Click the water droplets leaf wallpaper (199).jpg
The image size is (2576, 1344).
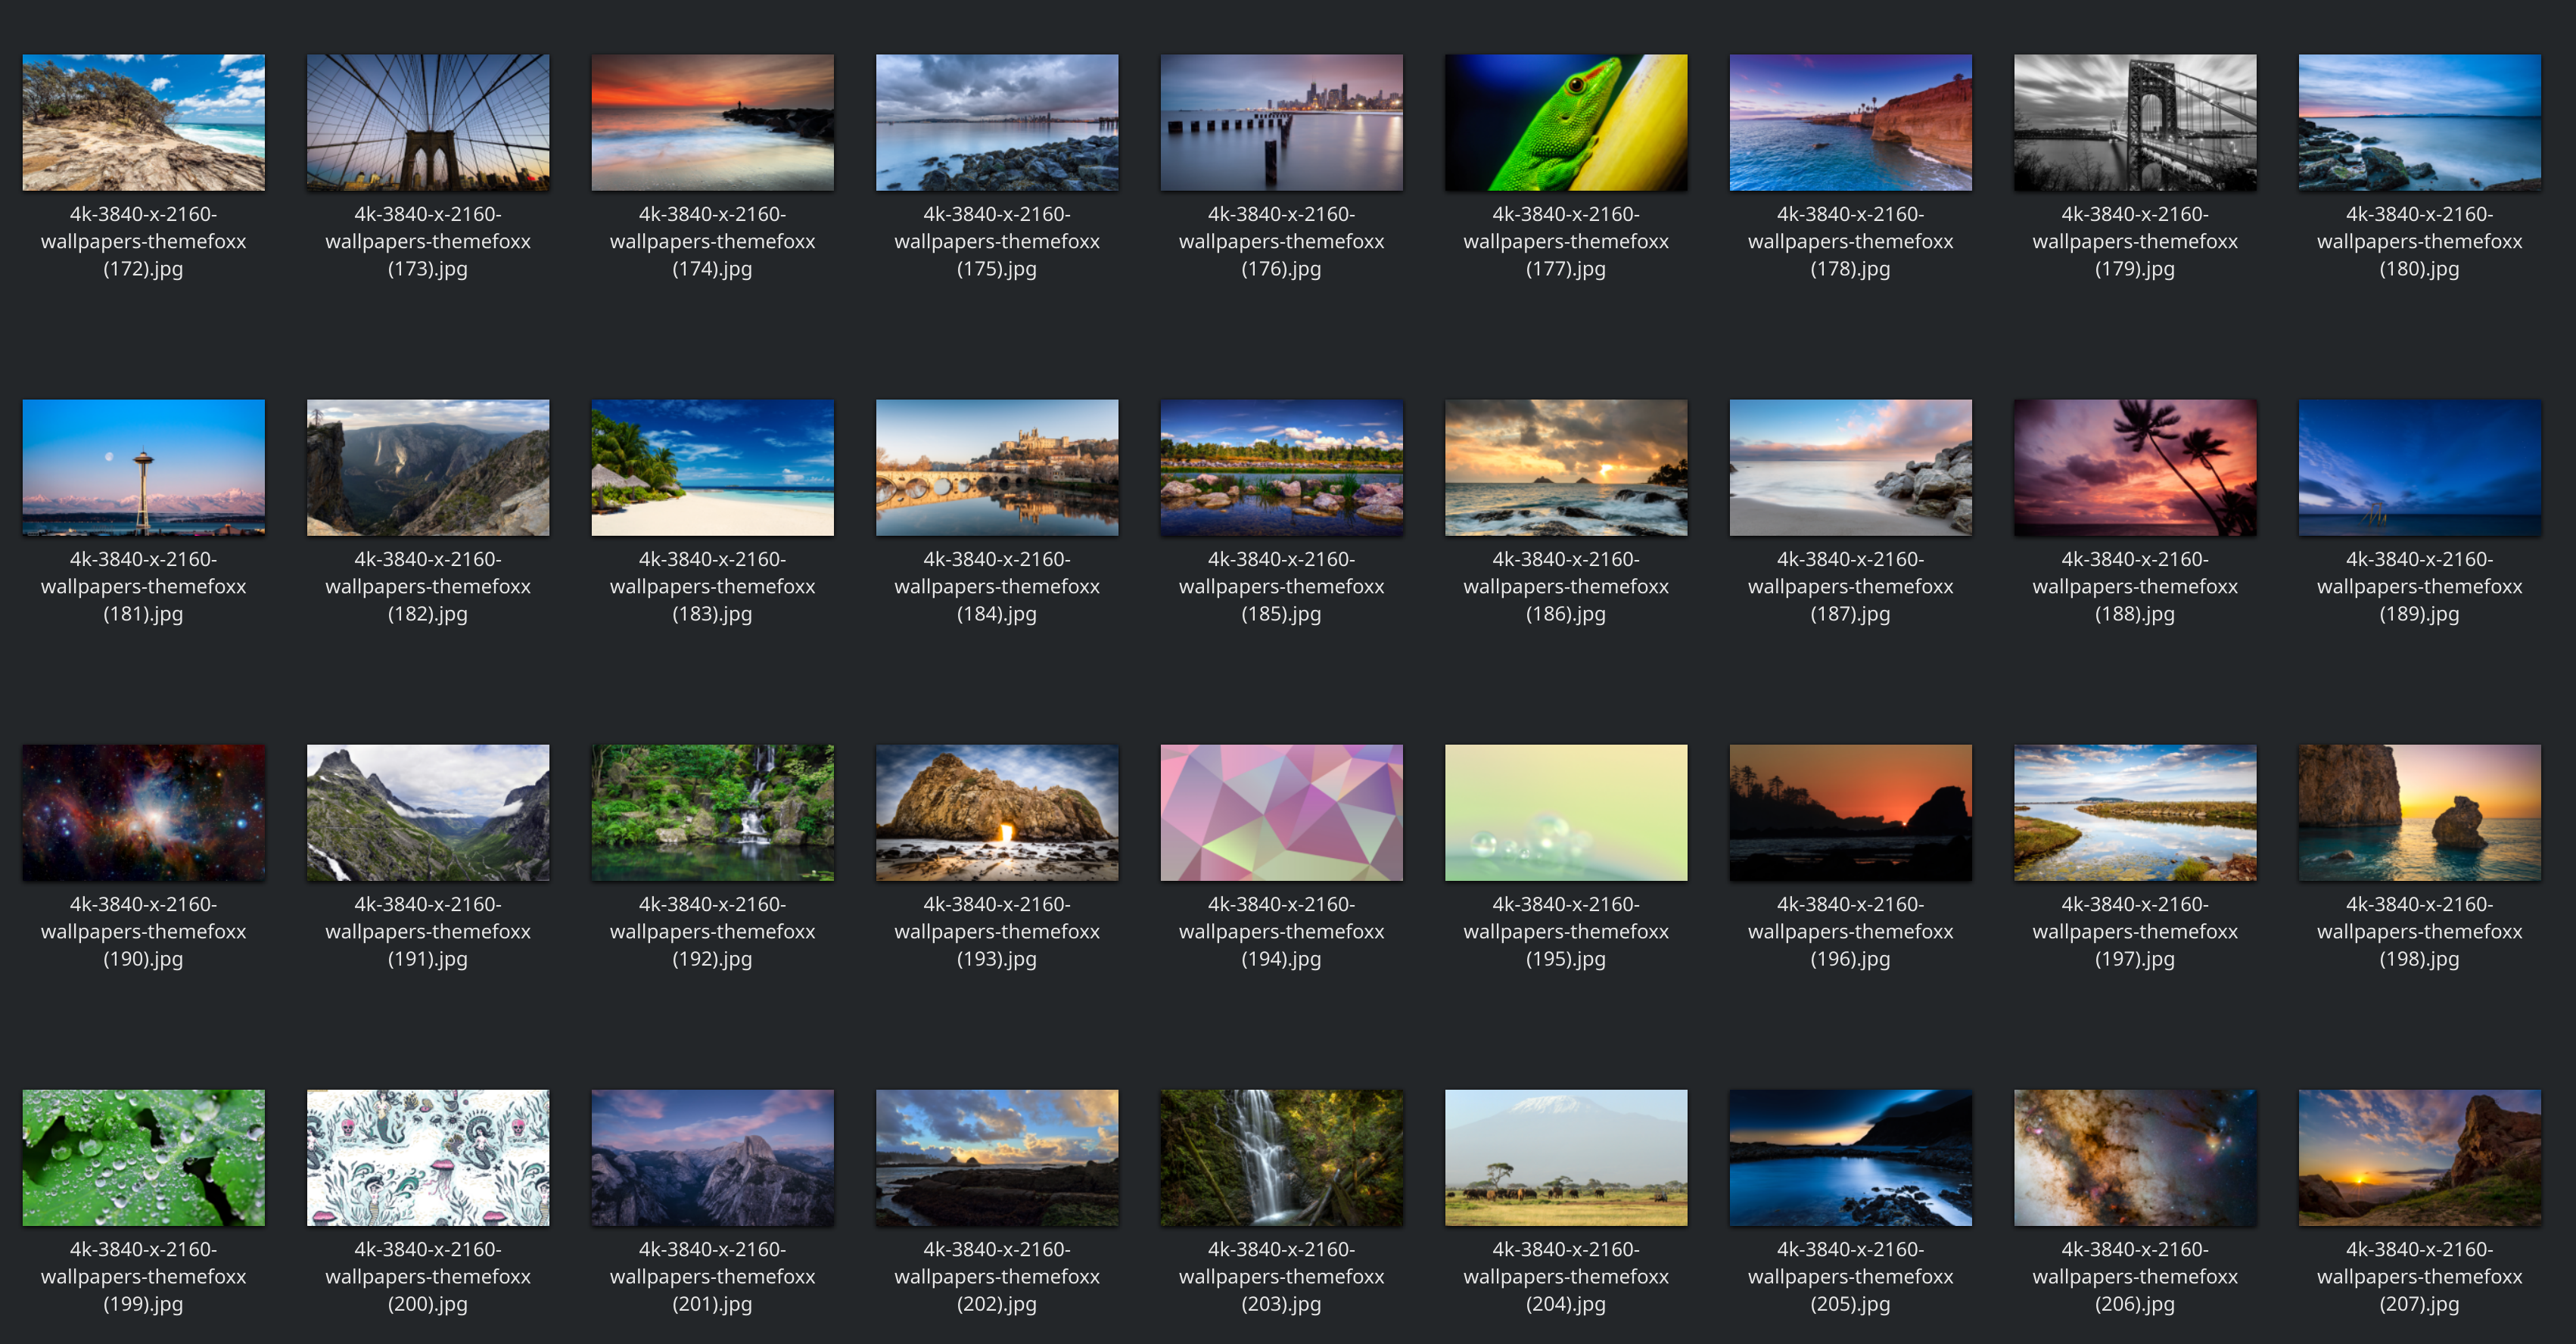click(143, 1157)
